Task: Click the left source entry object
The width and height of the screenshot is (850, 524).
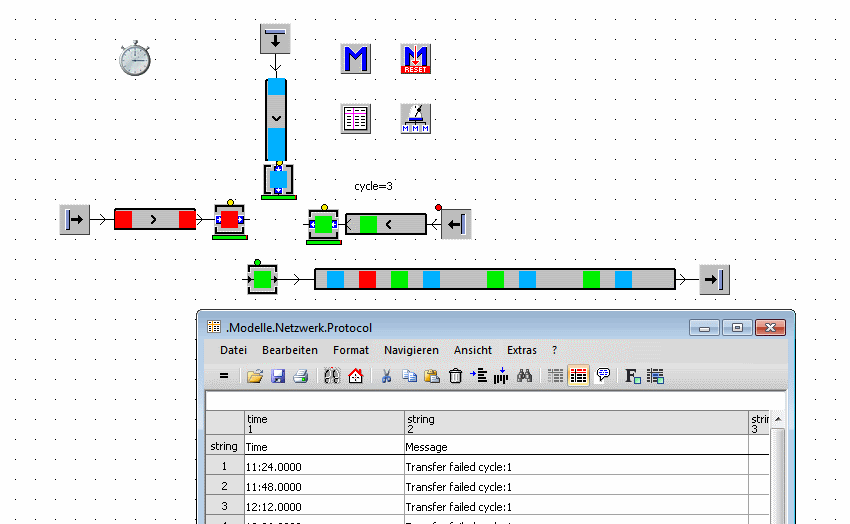Action: [x=75, y=219]
